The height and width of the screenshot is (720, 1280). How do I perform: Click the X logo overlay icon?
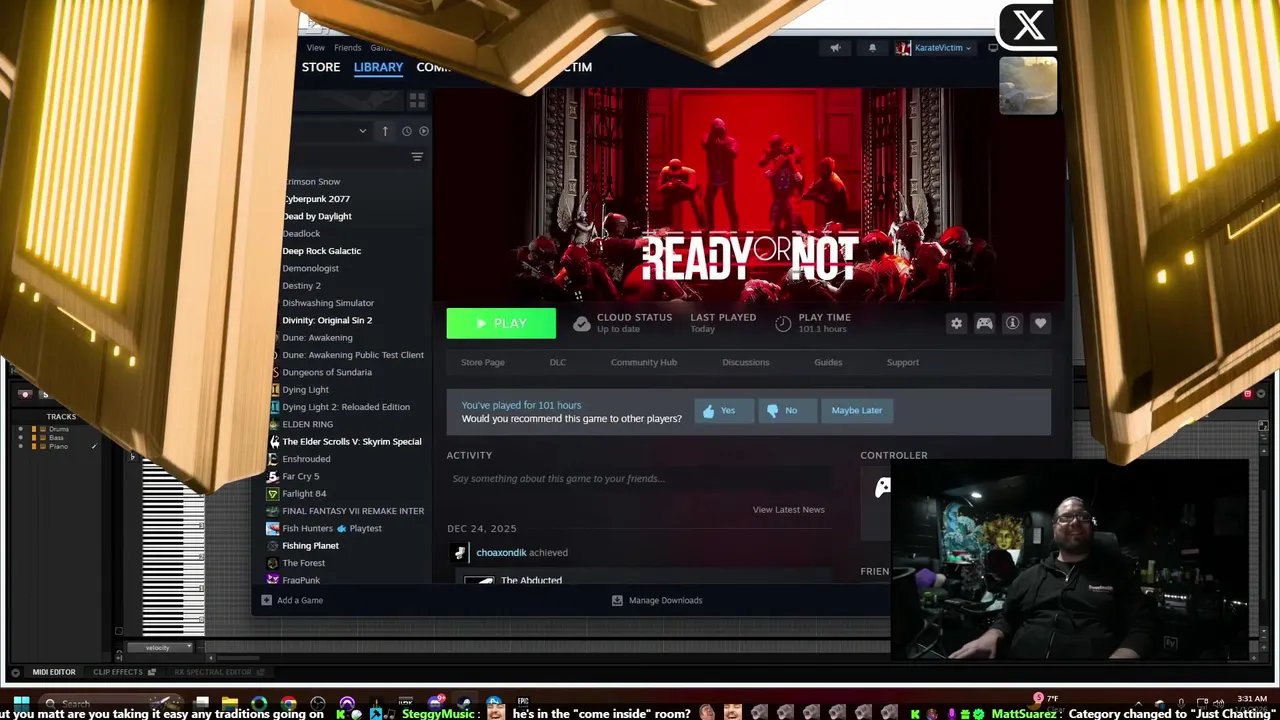click(x=1028, y=26)
